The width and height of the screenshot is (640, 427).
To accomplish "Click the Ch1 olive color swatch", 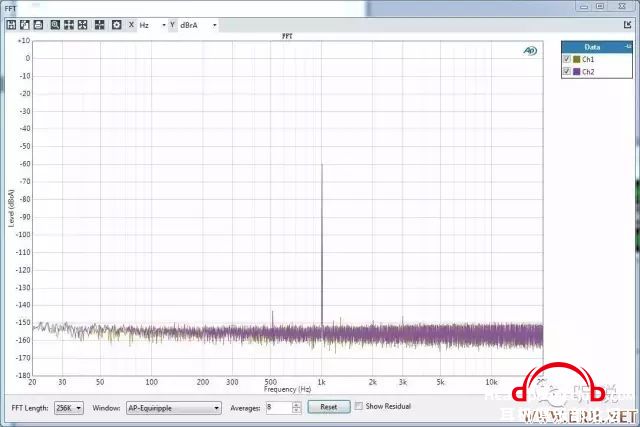I will pos(577,59).
